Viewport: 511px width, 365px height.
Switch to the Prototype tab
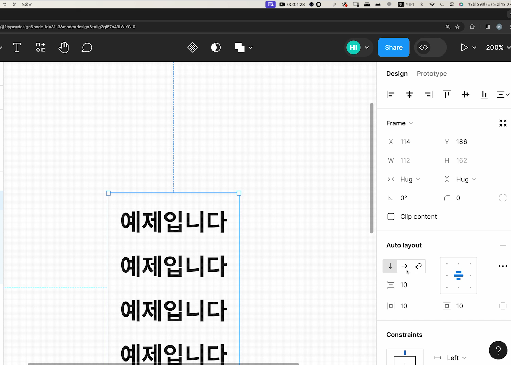click(x=431, y=73)
